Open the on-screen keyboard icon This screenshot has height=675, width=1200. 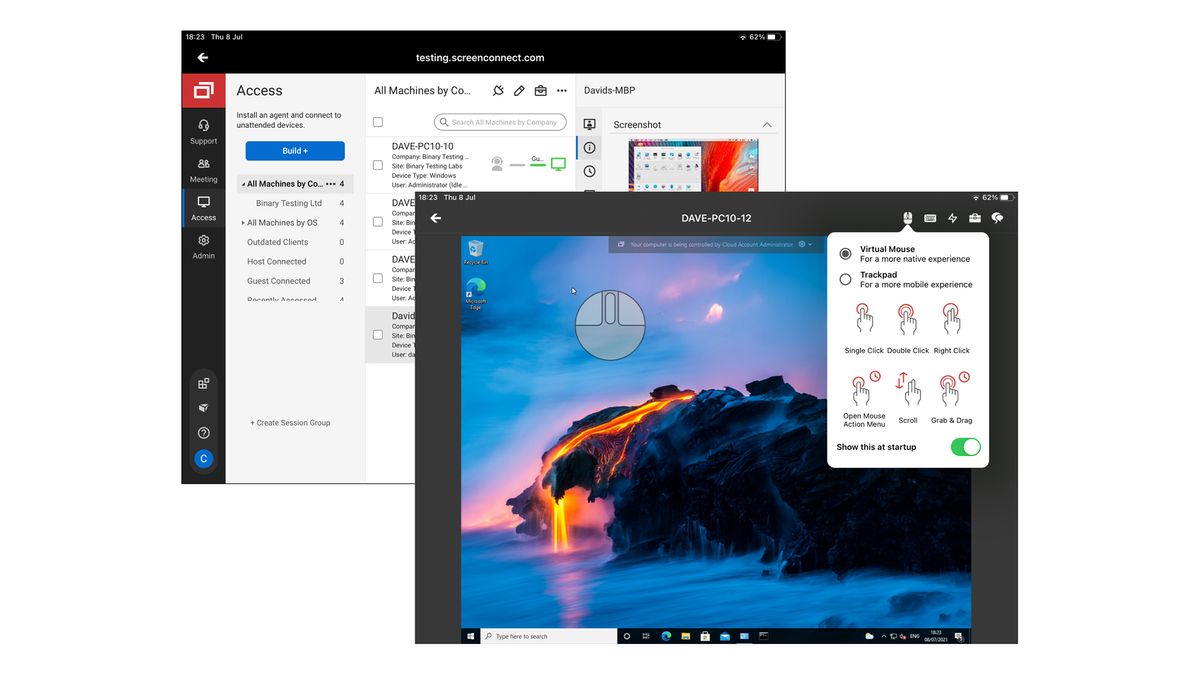coord(929,217)
